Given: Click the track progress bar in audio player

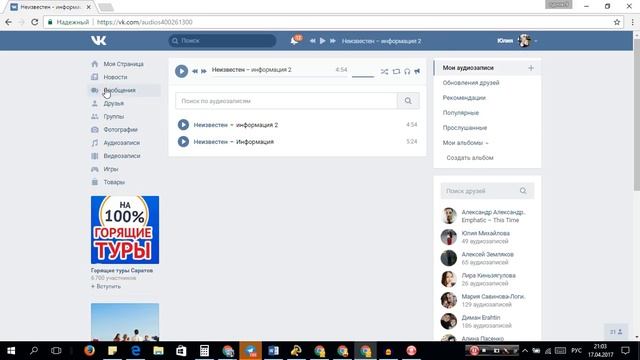Looking at the screenshot, I should (279, 76).
